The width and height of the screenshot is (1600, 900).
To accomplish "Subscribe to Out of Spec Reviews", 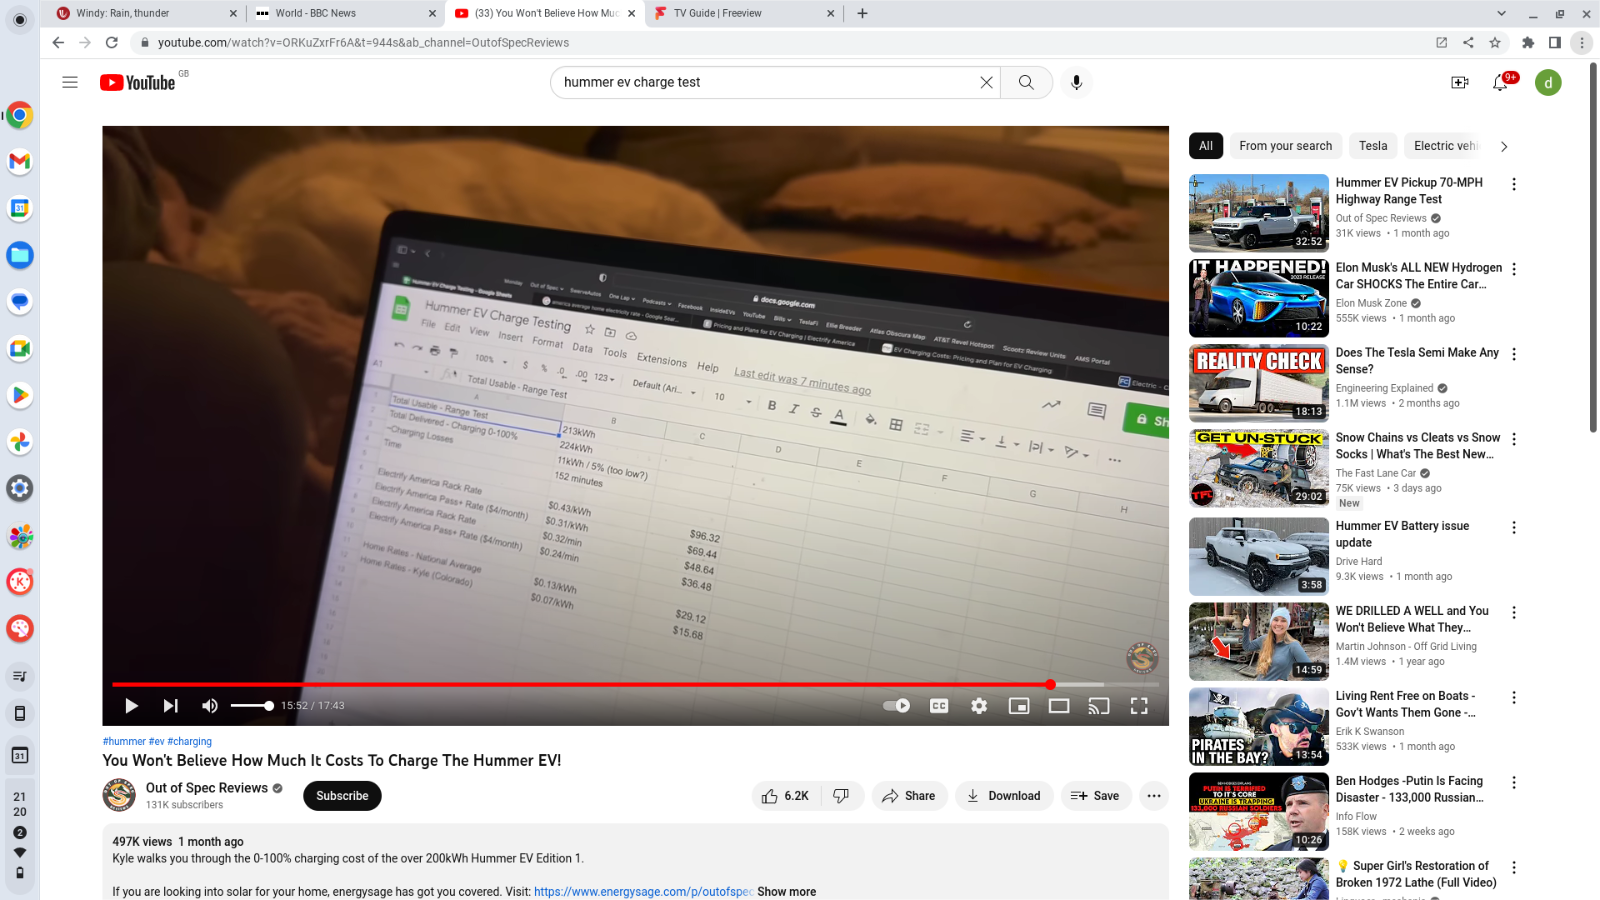I will click(x=342, y=796).
